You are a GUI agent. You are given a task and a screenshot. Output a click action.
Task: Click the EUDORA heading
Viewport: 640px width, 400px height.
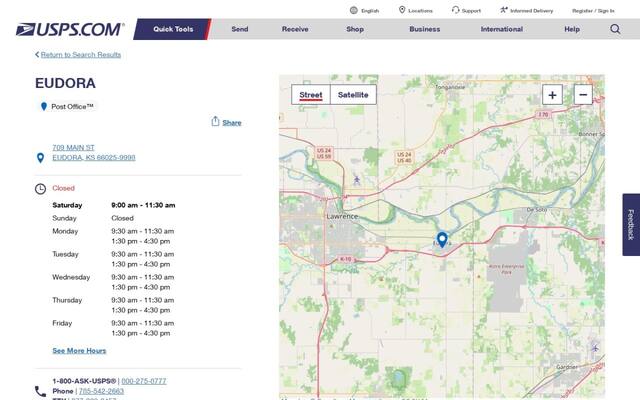click(x=65, y=83)
